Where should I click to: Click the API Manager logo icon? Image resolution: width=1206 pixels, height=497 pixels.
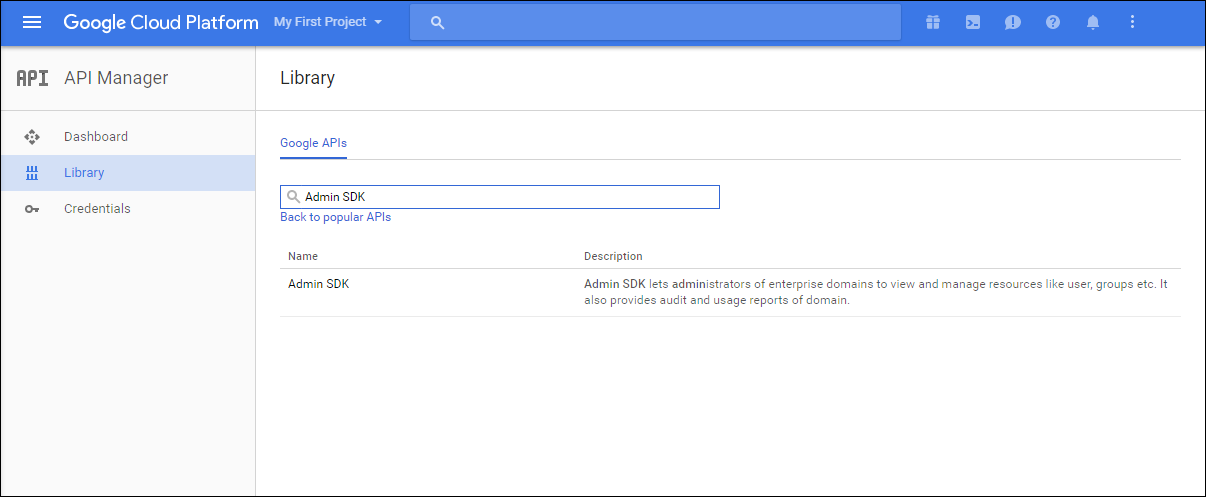click(32, 78)
